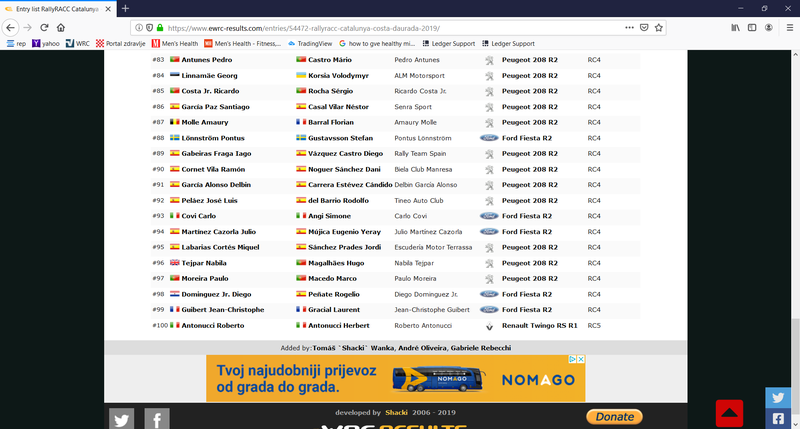
Task: Jump to top with red arrow button
Action: (729, 413)
